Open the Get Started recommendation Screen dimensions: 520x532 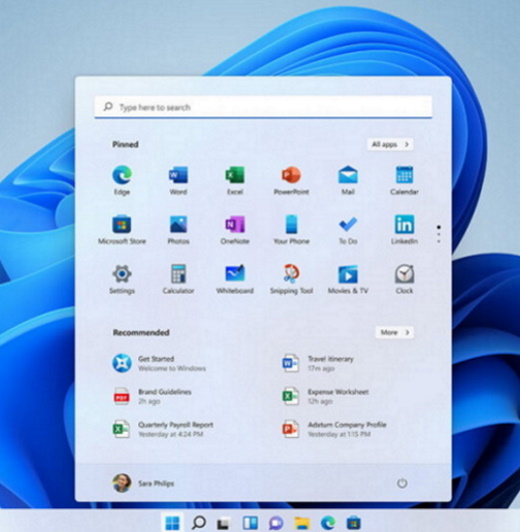(x=159, y=363)
